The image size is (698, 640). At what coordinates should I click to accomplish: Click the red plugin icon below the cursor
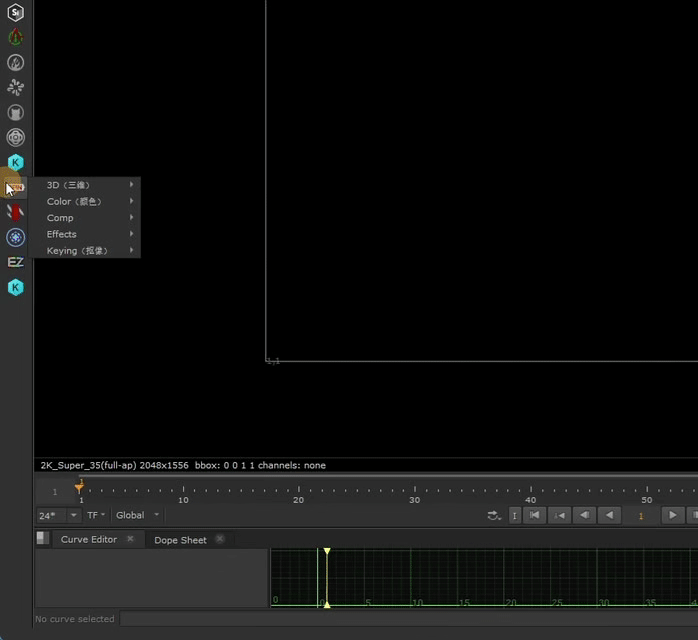coord(16,212)
